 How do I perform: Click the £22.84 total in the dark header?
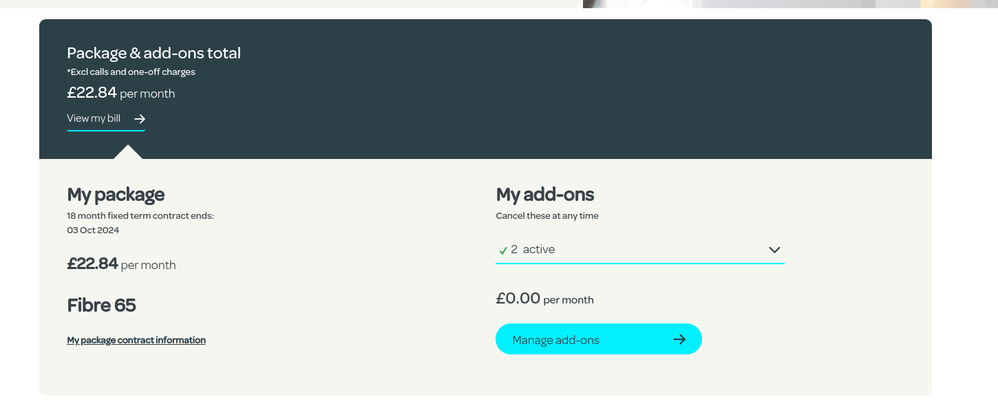pos(92,93)
